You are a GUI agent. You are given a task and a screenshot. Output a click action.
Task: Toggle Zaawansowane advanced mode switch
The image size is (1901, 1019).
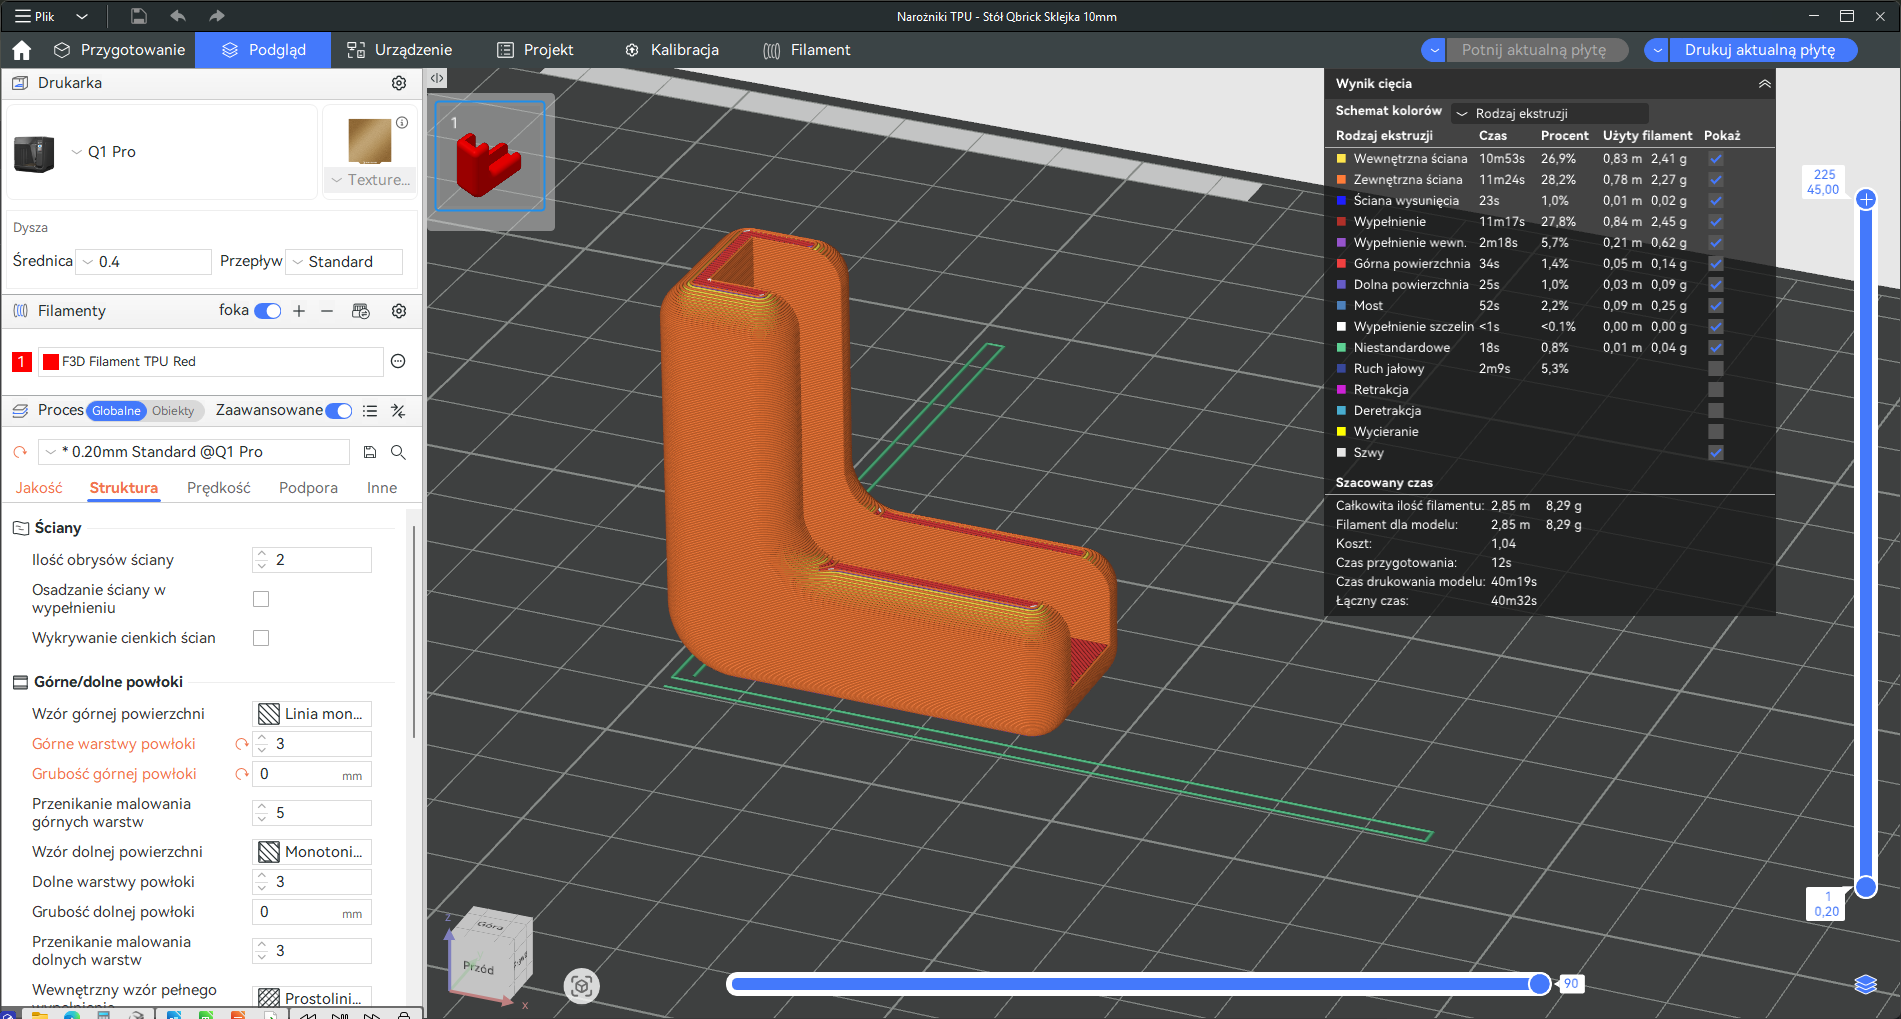[x=339, y=411]
